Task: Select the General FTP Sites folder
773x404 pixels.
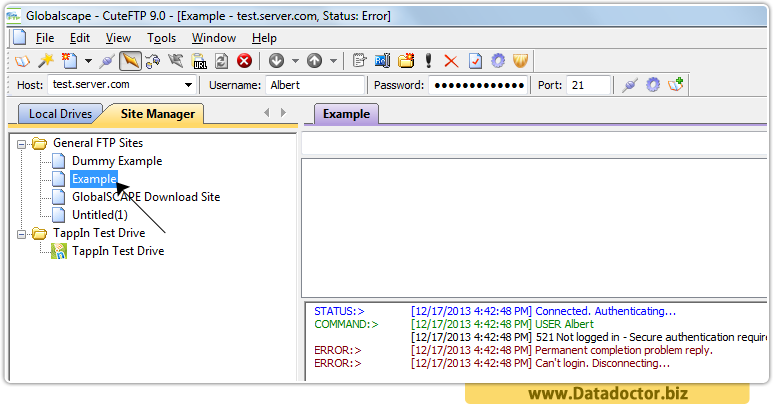Action: (98, 143)
